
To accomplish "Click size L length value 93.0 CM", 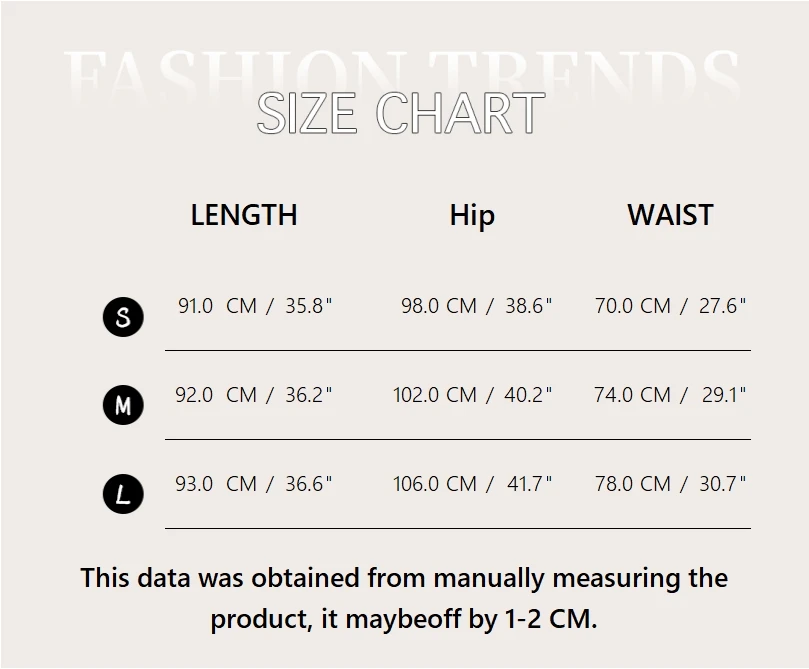I will coord(216,484).
